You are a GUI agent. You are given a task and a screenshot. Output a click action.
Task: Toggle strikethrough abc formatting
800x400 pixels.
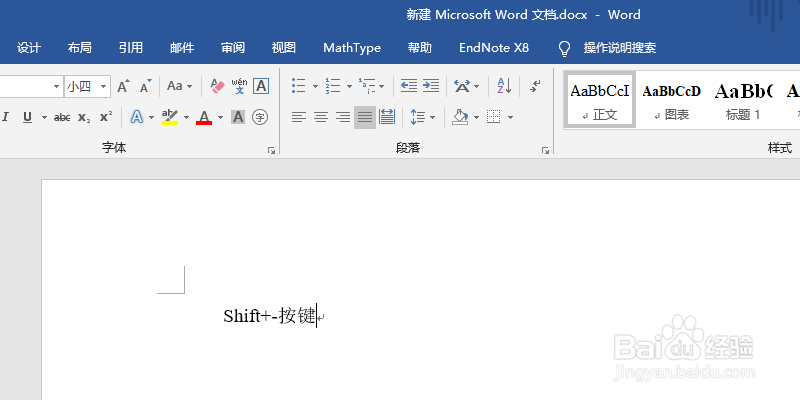click(62, 117)
